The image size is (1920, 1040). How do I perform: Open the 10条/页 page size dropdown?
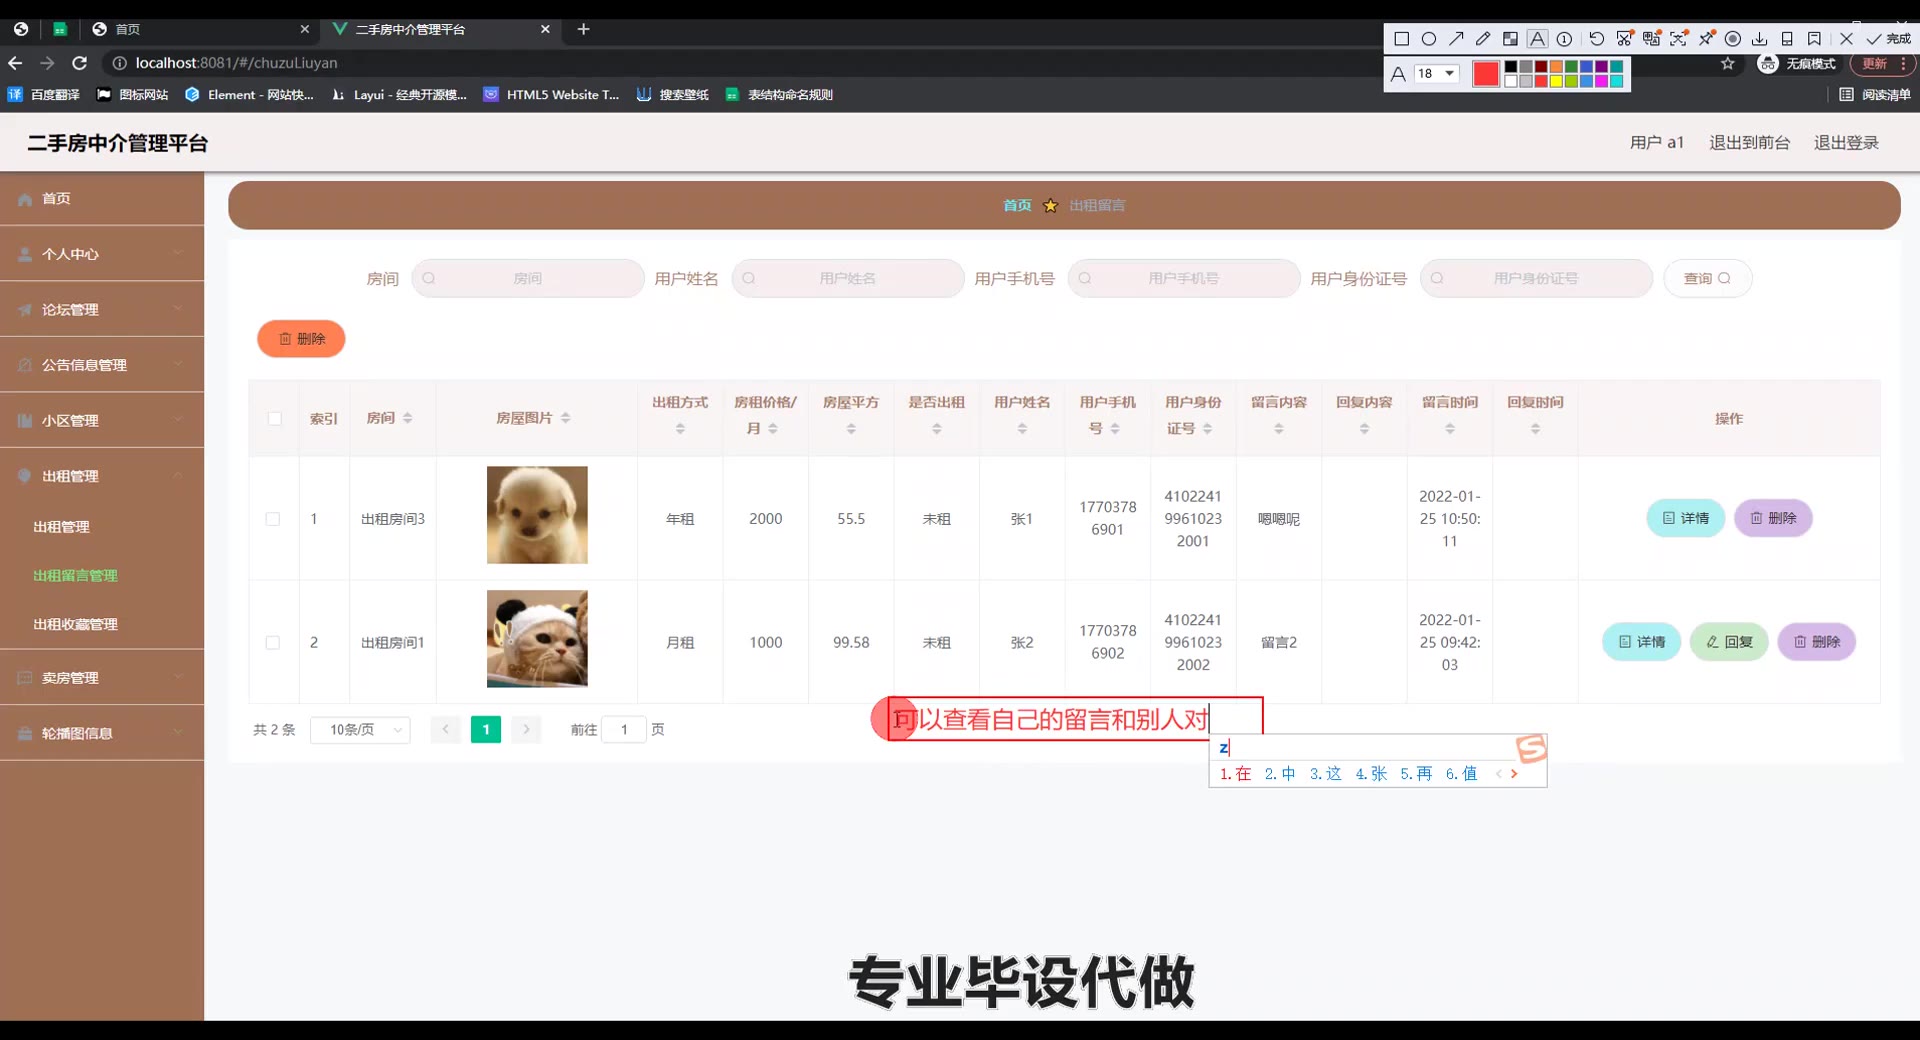coord(361,730)
